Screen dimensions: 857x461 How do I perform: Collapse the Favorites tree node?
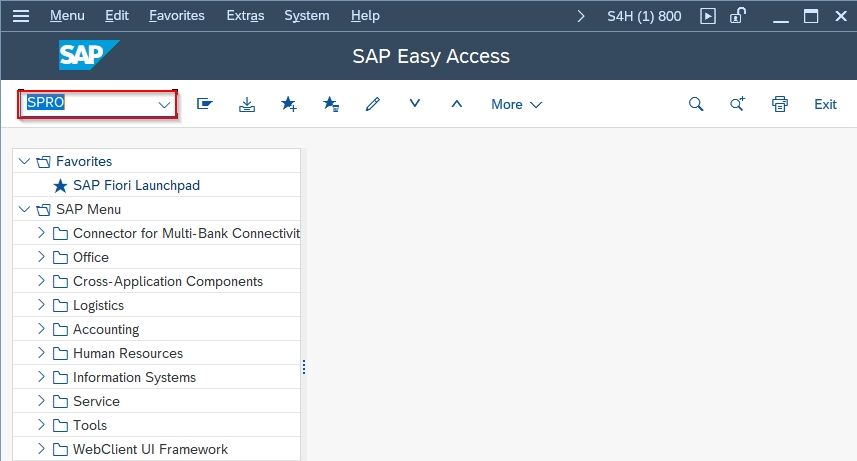[x=24, y=161]
